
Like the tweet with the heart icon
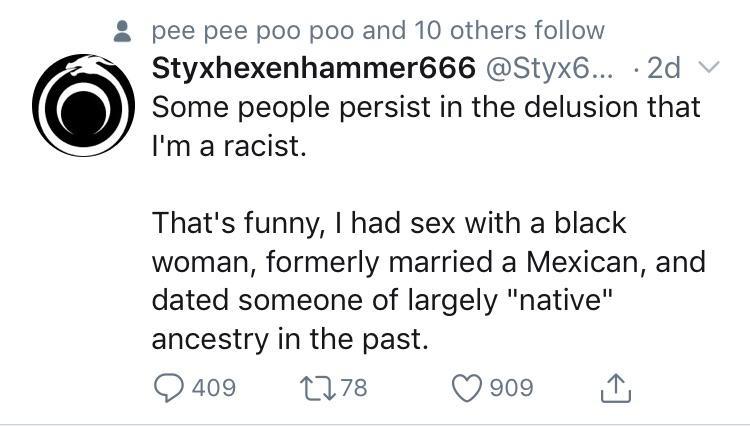click(x=467, y=388)
